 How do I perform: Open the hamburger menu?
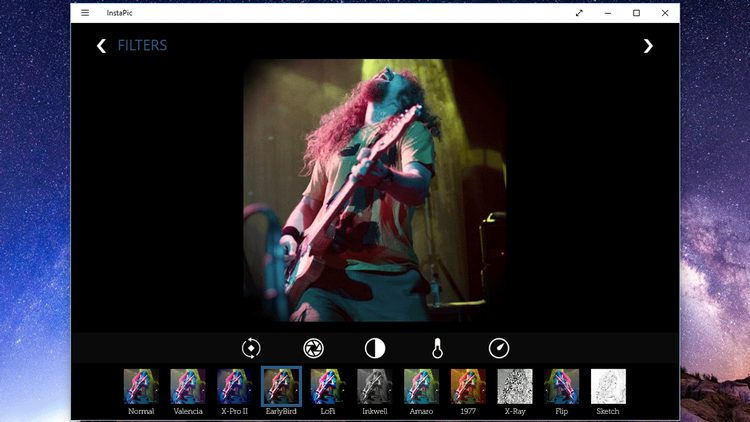85,13
